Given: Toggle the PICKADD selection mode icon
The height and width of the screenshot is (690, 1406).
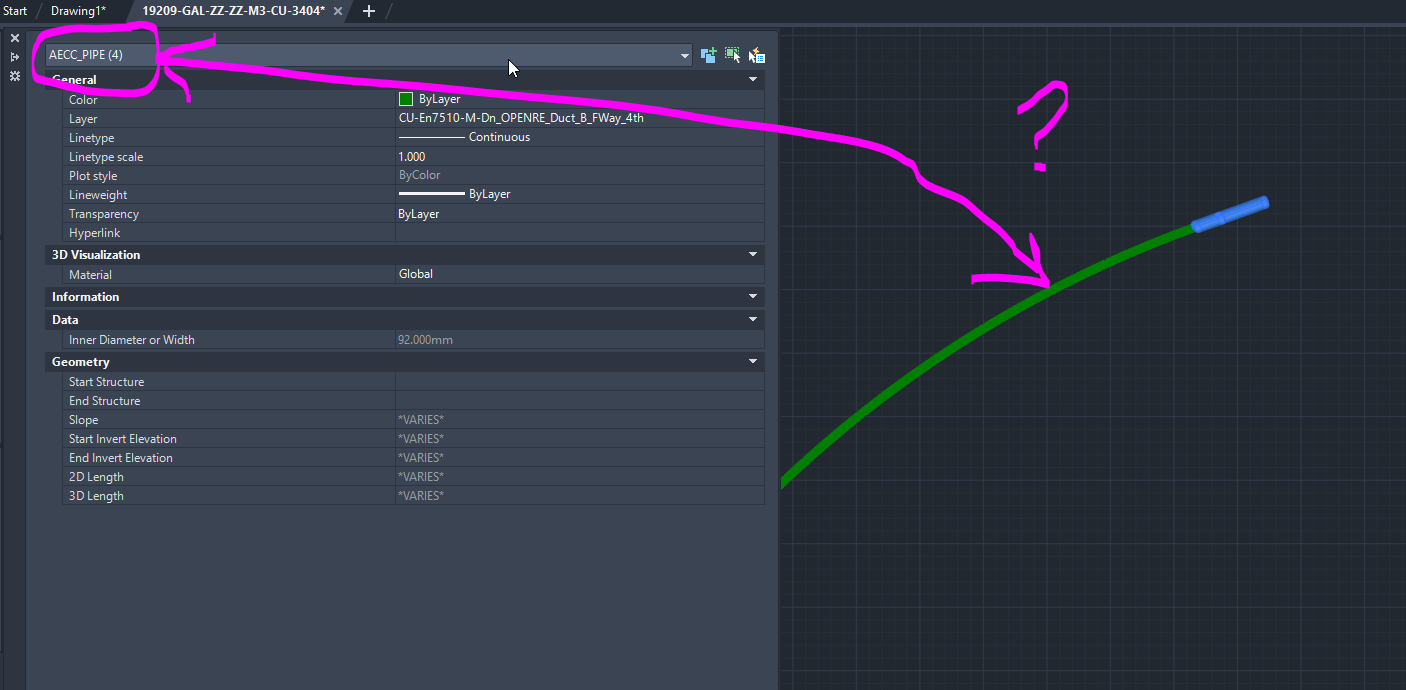Looking at the screenshot, I should click(709, 55).
